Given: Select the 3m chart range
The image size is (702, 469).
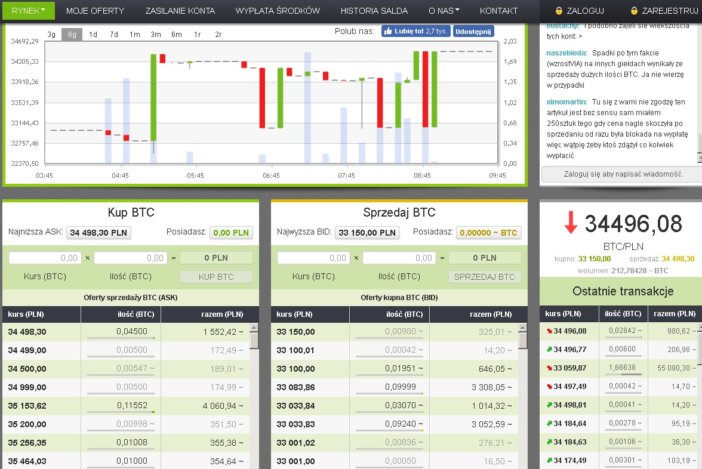Looking at the screenshot, I should click(156, 34).
